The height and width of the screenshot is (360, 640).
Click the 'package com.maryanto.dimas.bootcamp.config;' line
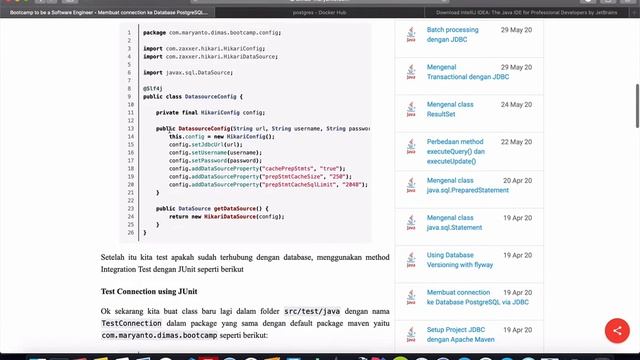212,33
